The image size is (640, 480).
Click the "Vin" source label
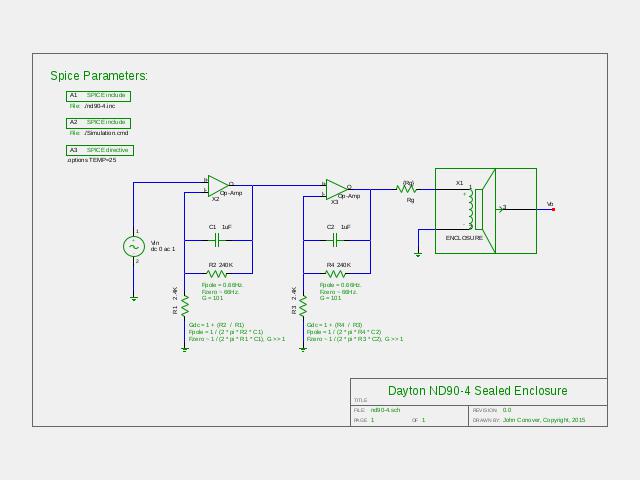[155, 243]
